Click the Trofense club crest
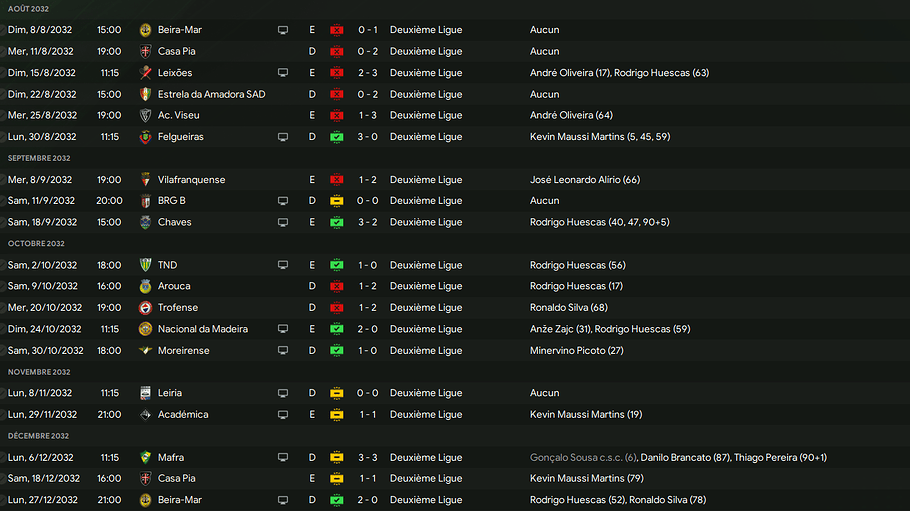The image size is (910, 511). [x=145, y=308]
